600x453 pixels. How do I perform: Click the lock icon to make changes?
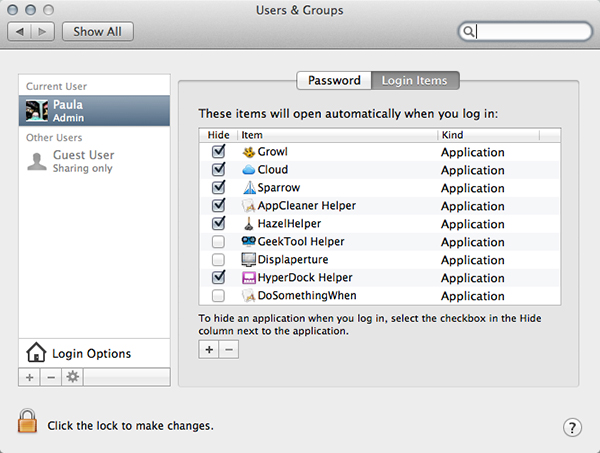click(x=28, y=421)
